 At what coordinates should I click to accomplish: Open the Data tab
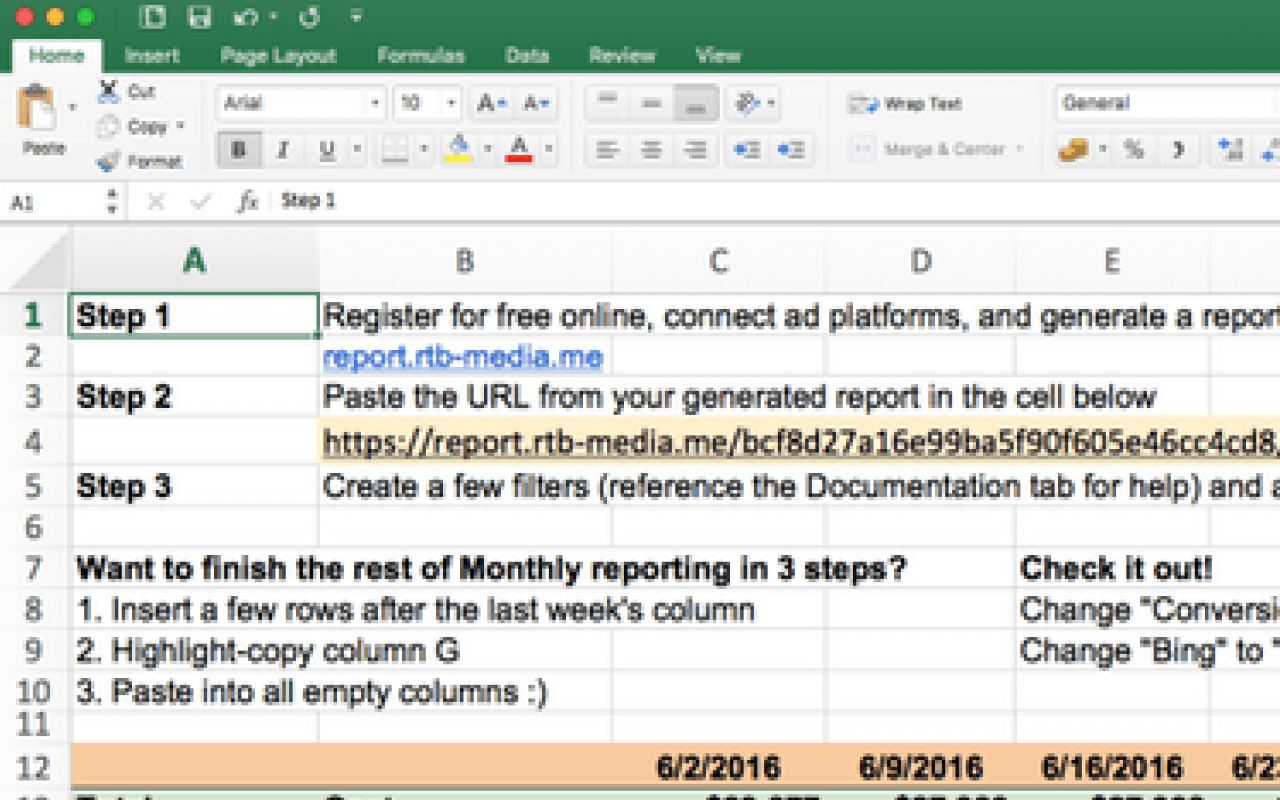(527, 56)
